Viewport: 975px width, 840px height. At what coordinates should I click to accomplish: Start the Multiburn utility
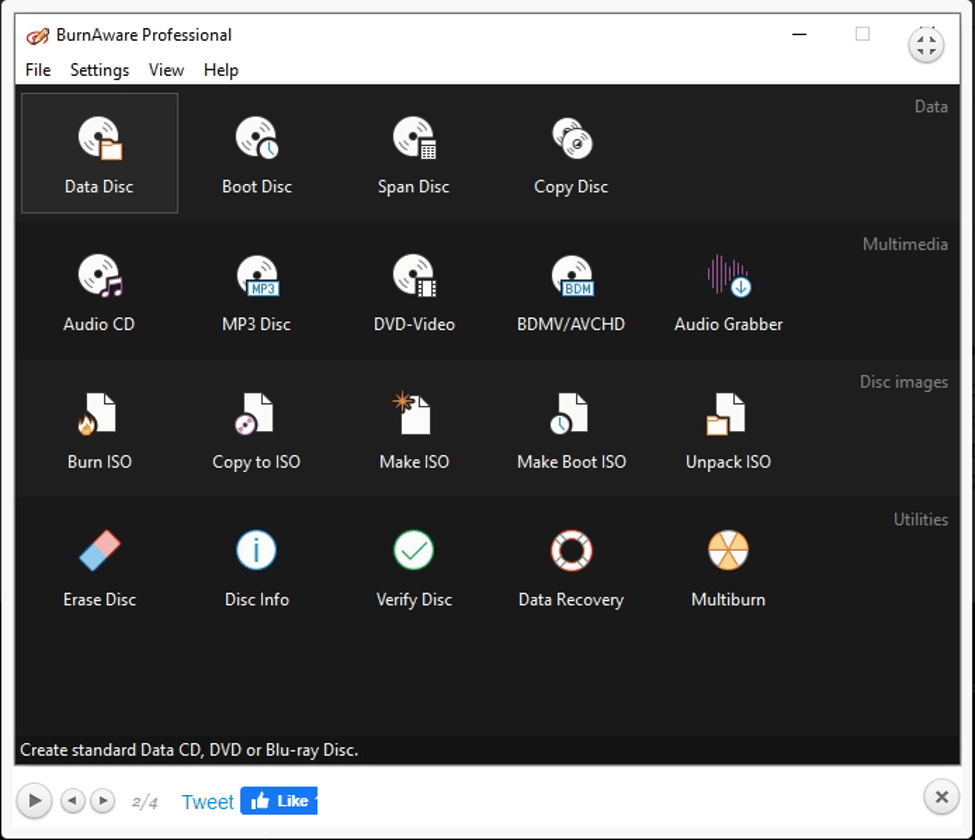tap(728, 567)
